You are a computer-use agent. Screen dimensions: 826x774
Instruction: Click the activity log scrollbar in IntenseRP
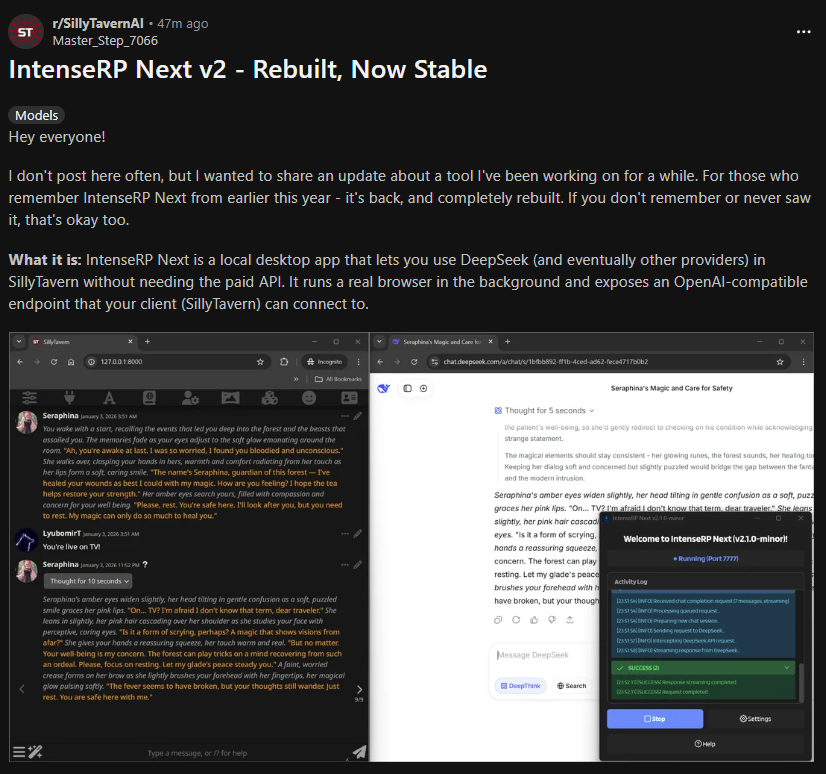click(x=801, y=683)
